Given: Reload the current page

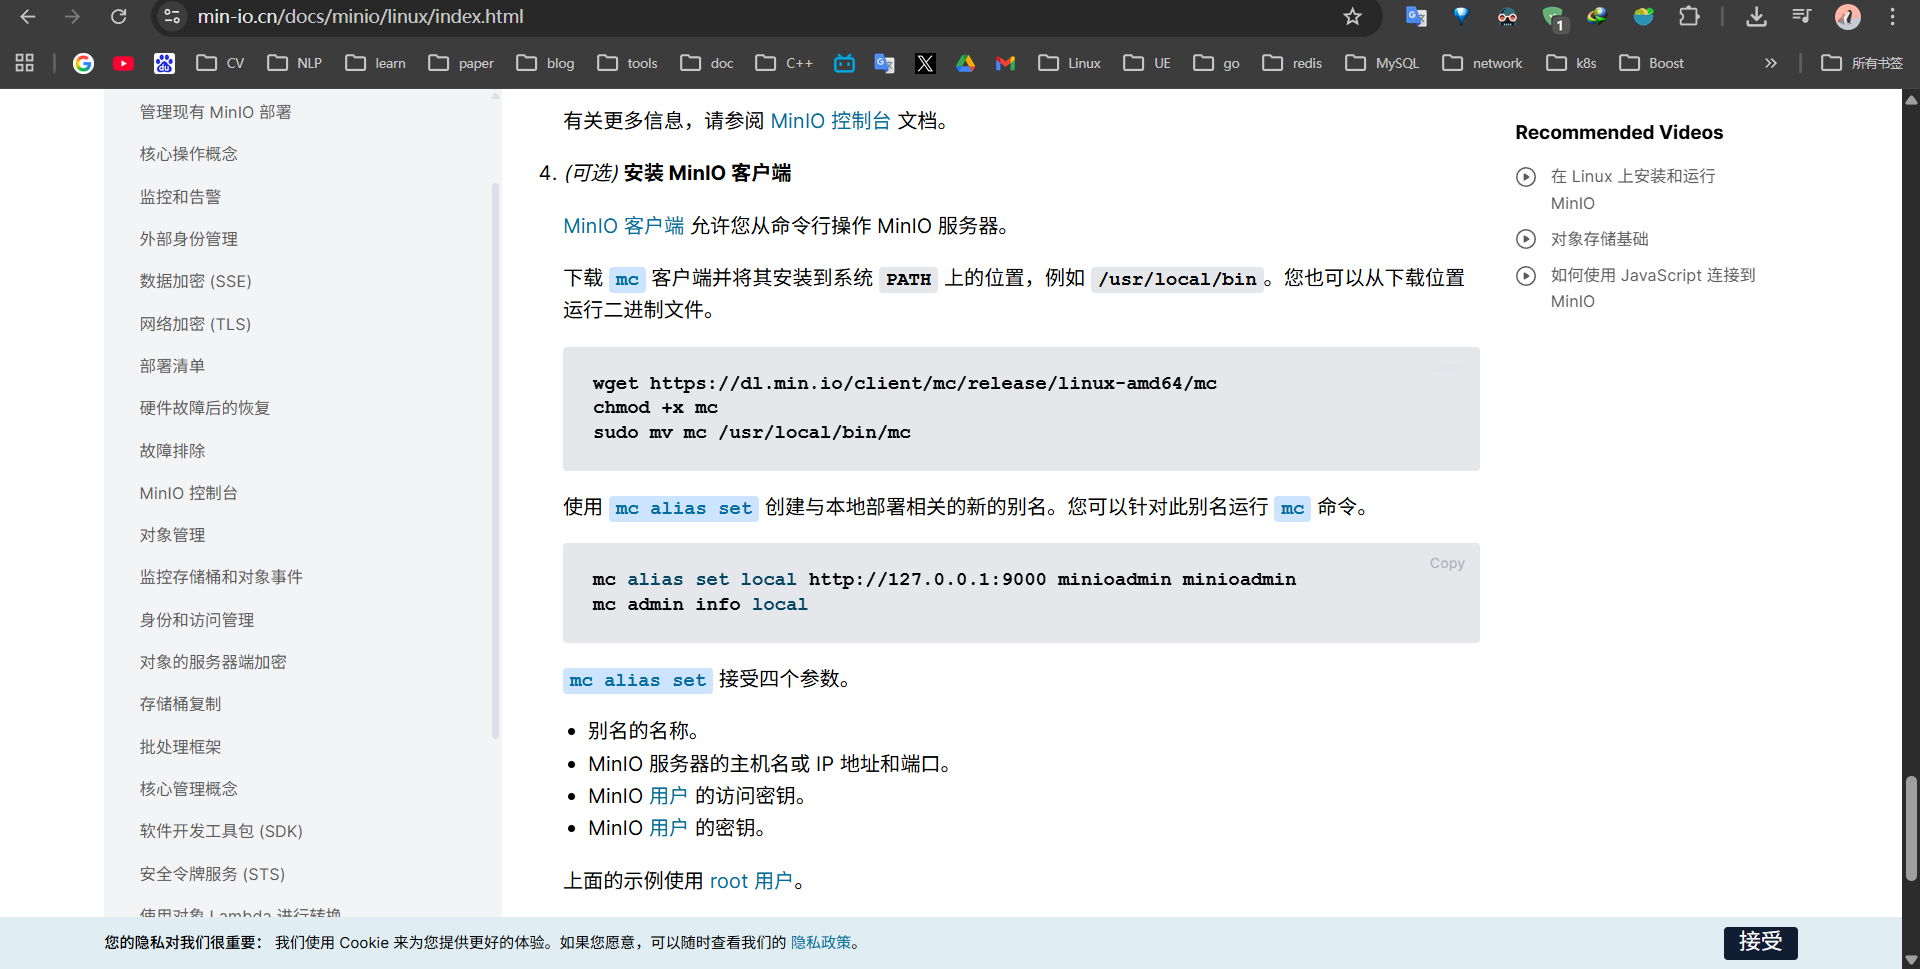Looking at the screenshot, I should pos(118,17).
